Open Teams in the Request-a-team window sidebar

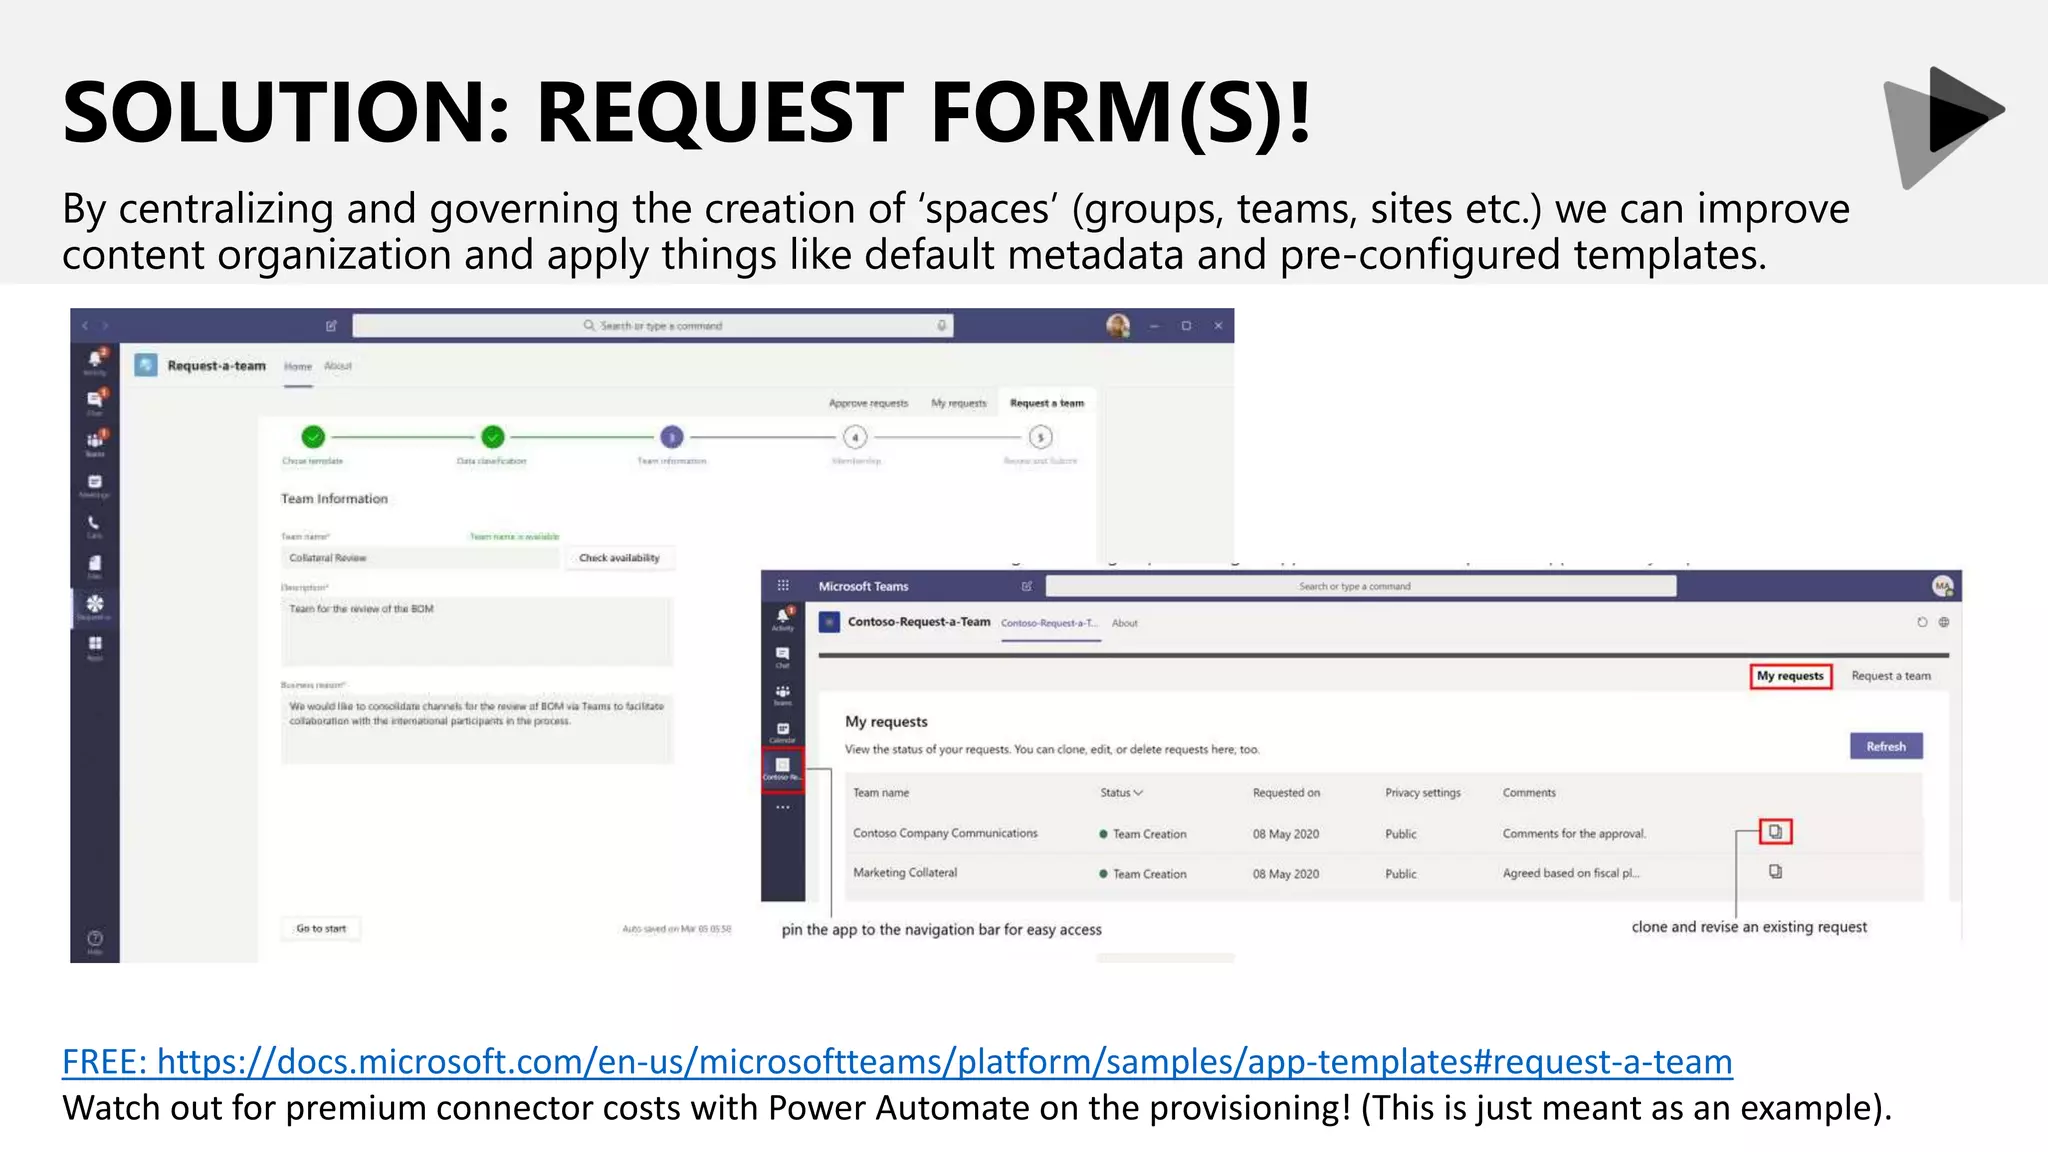point(95,443)
